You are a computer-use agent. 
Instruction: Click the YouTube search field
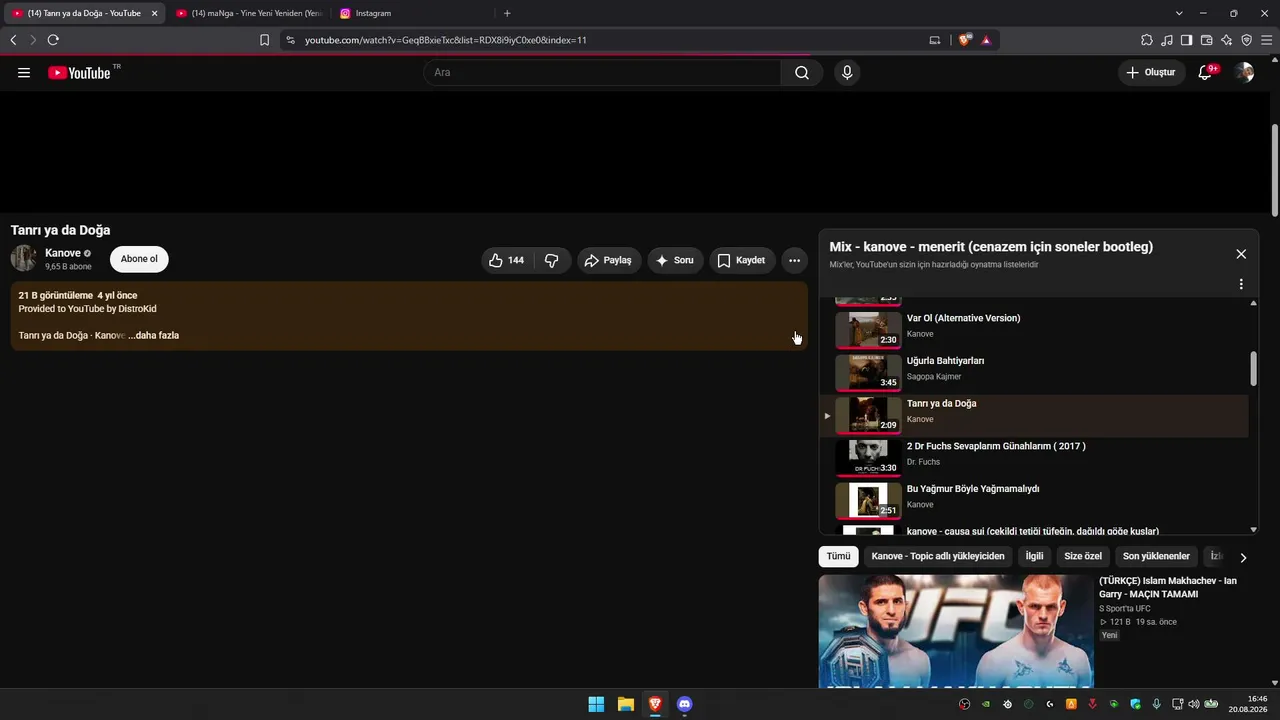coord(603,72)
